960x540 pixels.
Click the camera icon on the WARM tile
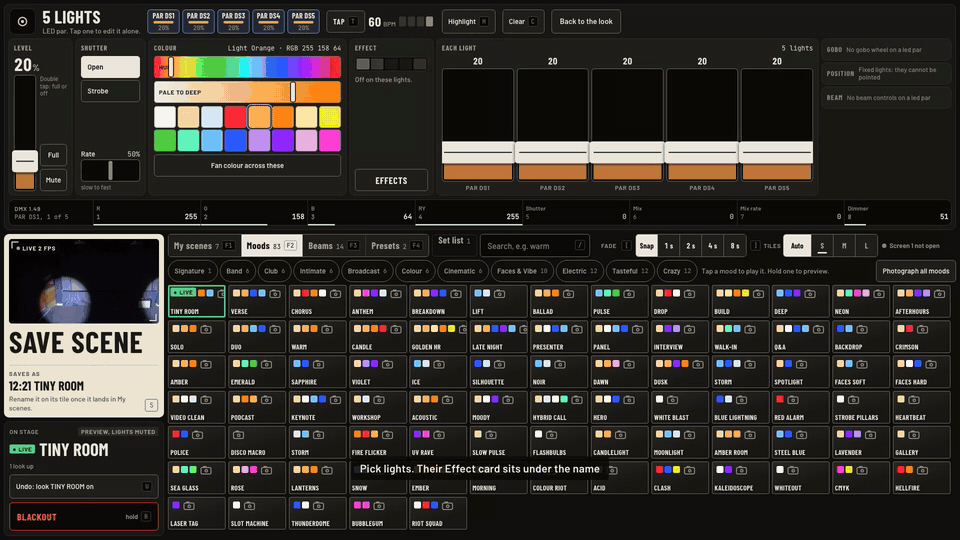[x=326, y=329]
